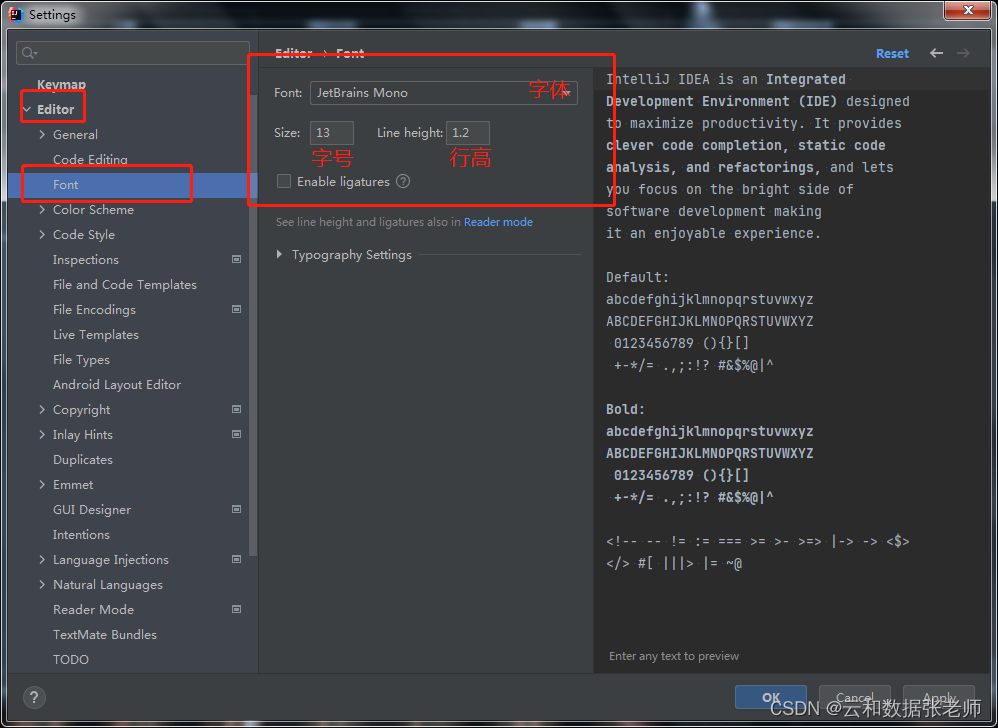This screenshot has height=728, width=998.
Task: Click the search magnifier icon in settings
Action: [x=29, y=53]
